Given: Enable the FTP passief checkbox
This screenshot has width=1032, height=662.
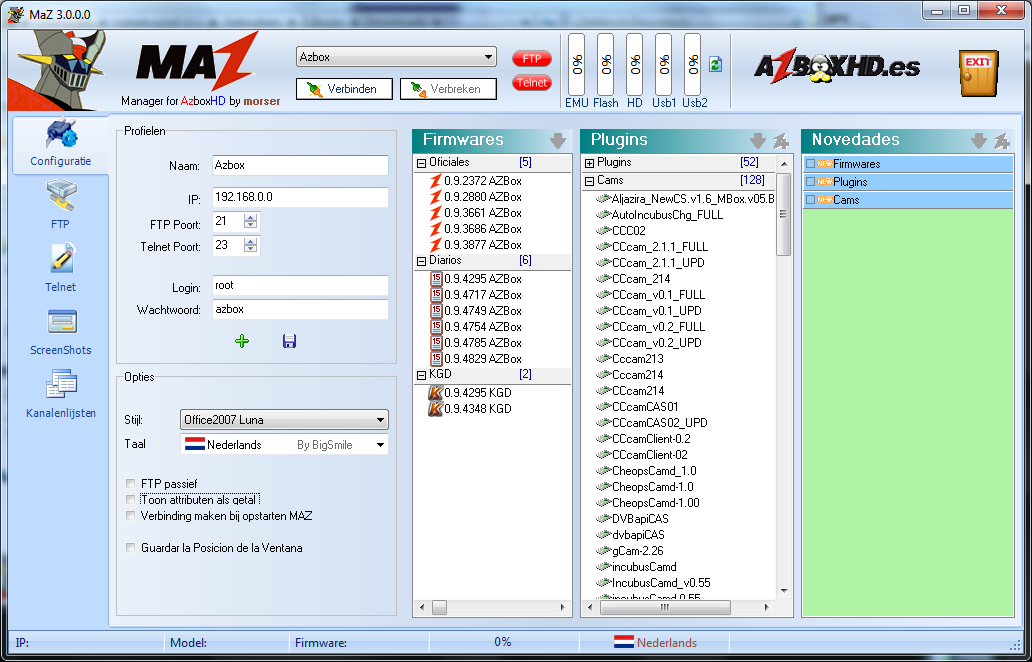Looking at the screenshot, I should coord(130,484).
